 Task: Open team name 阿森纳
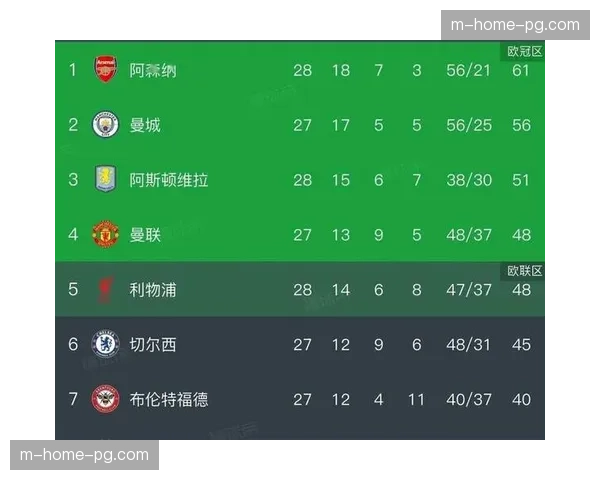click(x=153, y=70)
